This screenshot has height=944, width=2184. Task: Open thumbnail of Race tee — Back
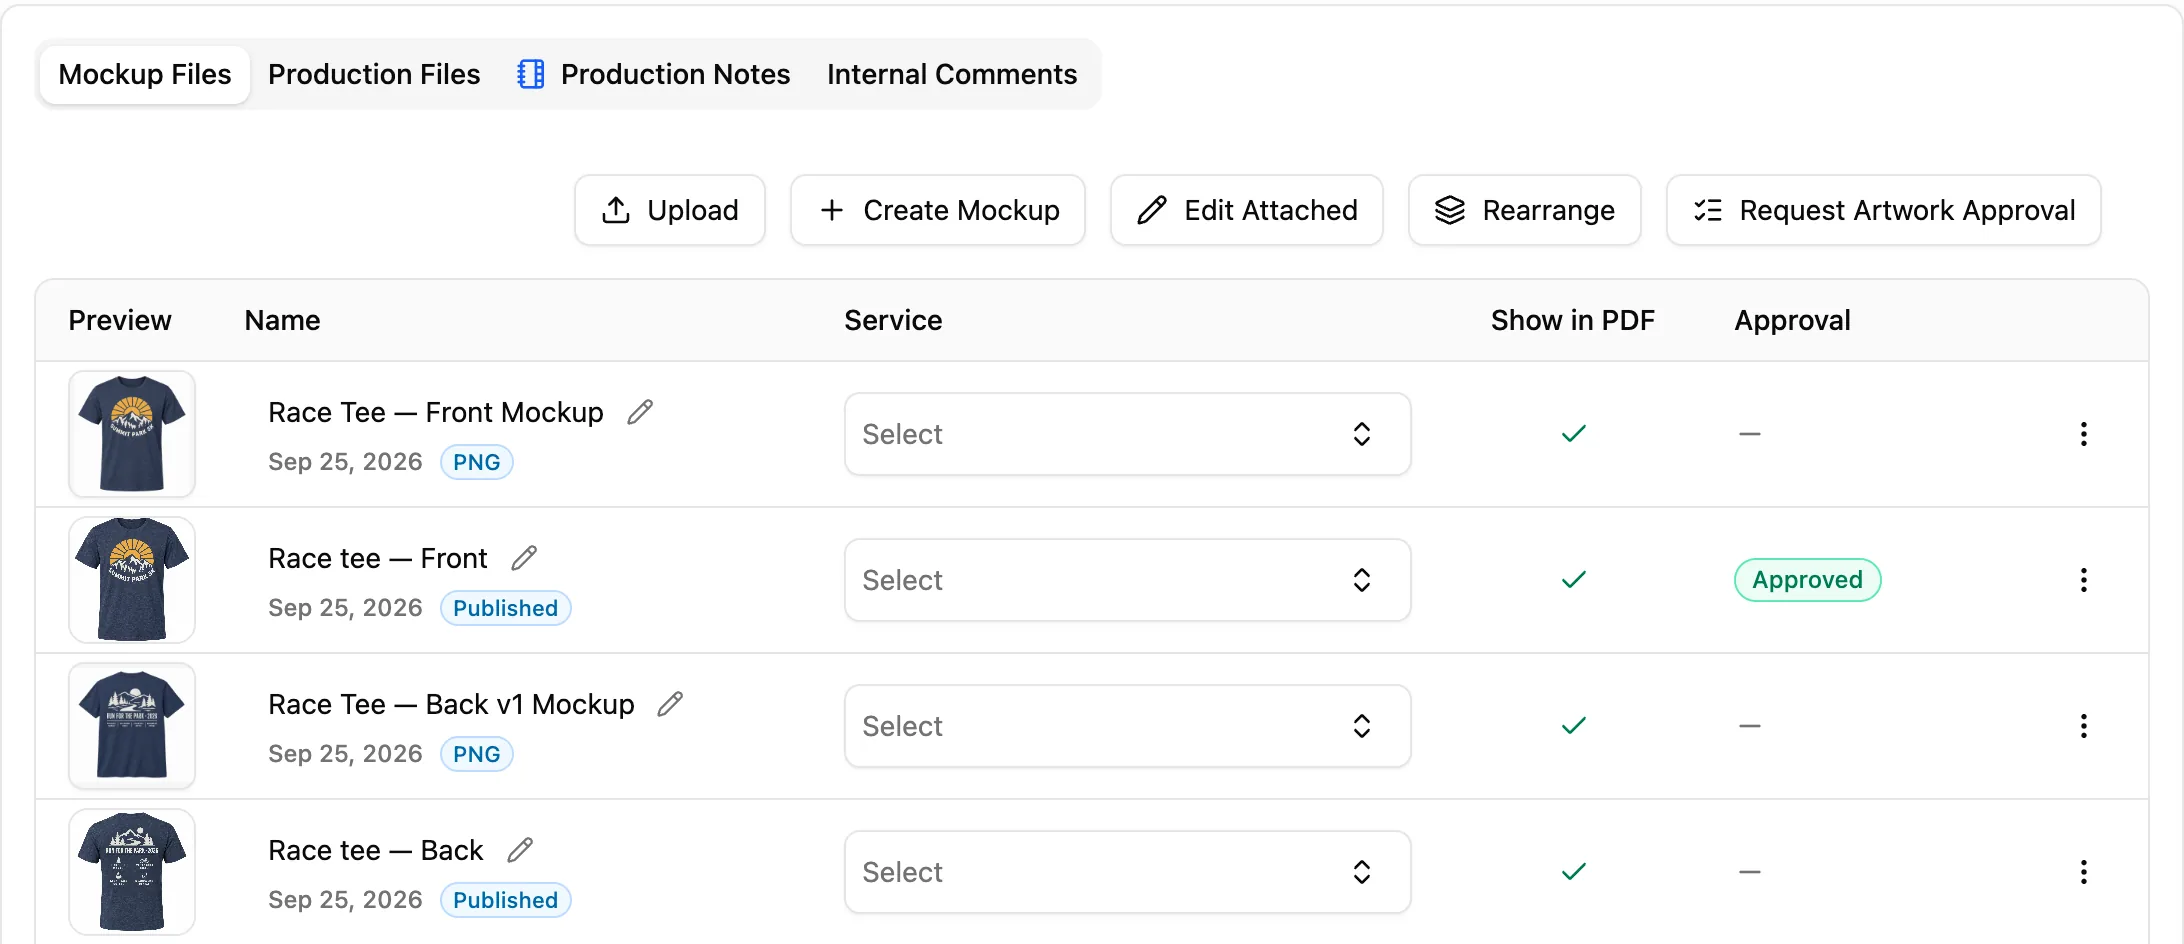pyautogui.click(x=132, y=872)
